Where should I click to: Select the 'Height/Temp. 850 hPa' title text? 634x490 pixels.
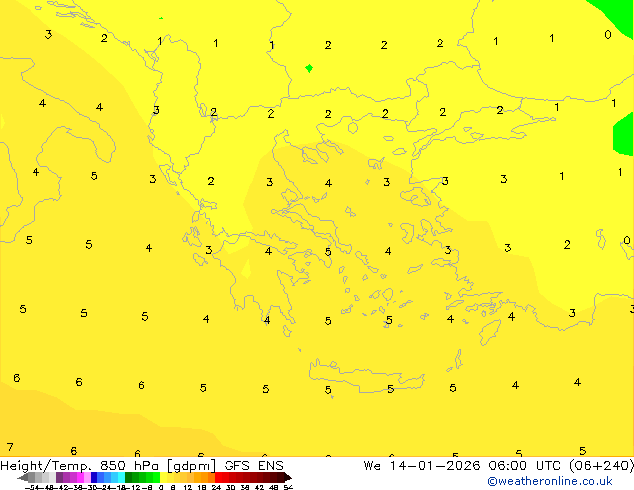coord(80,466)
